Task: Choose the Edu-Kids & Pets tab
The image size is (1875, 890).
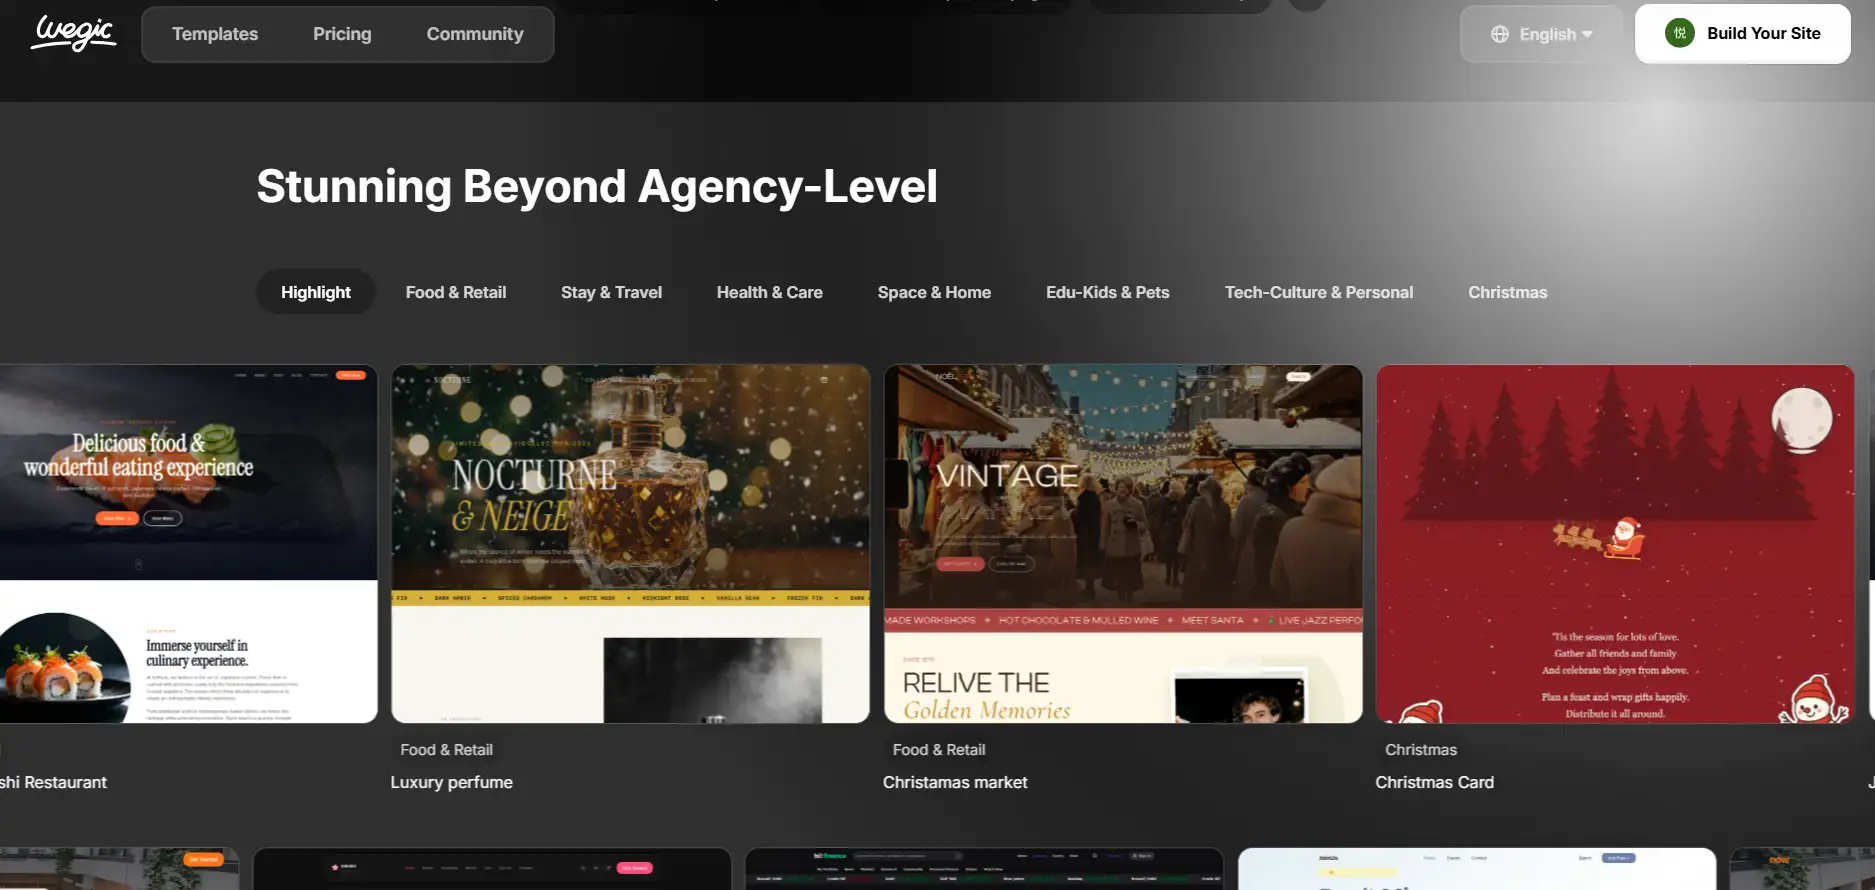Action: [1107, 292]
